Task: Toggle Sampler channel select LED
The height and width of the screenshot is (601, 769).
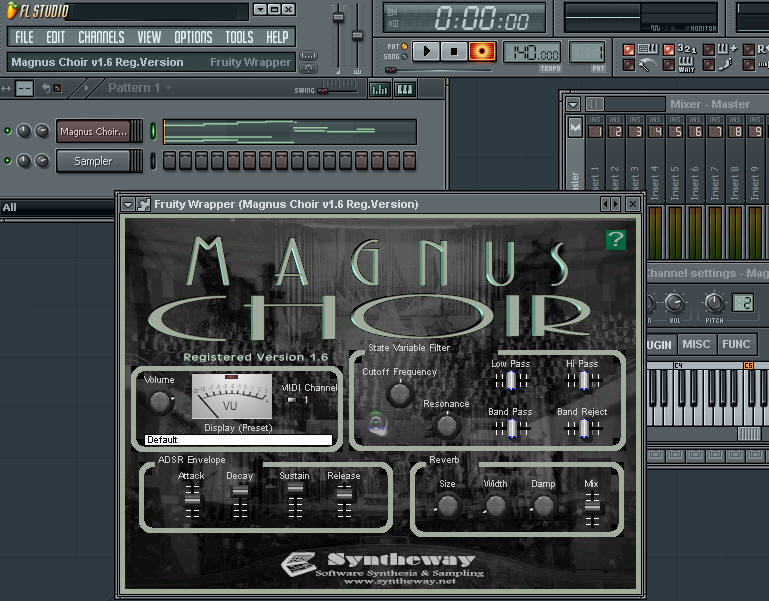Action: click(153, 160)
